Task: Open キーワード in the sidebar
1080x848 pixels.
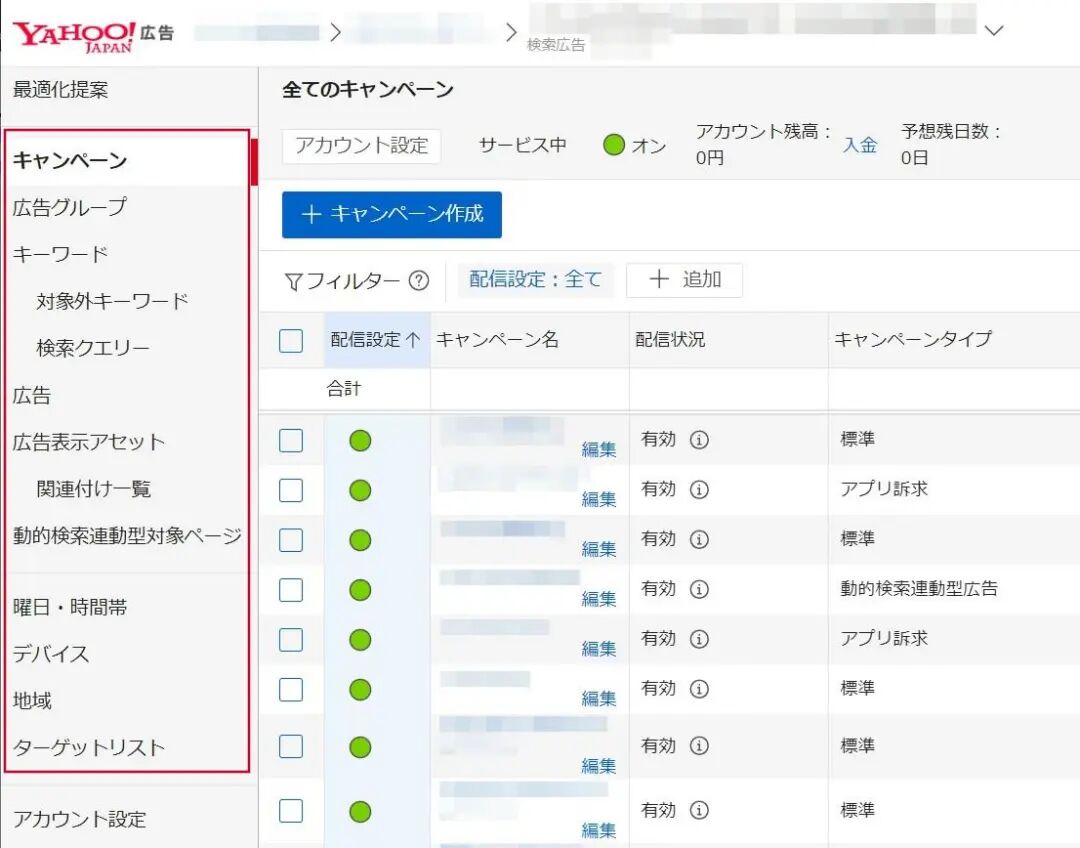Action: (x=61, y=254)
